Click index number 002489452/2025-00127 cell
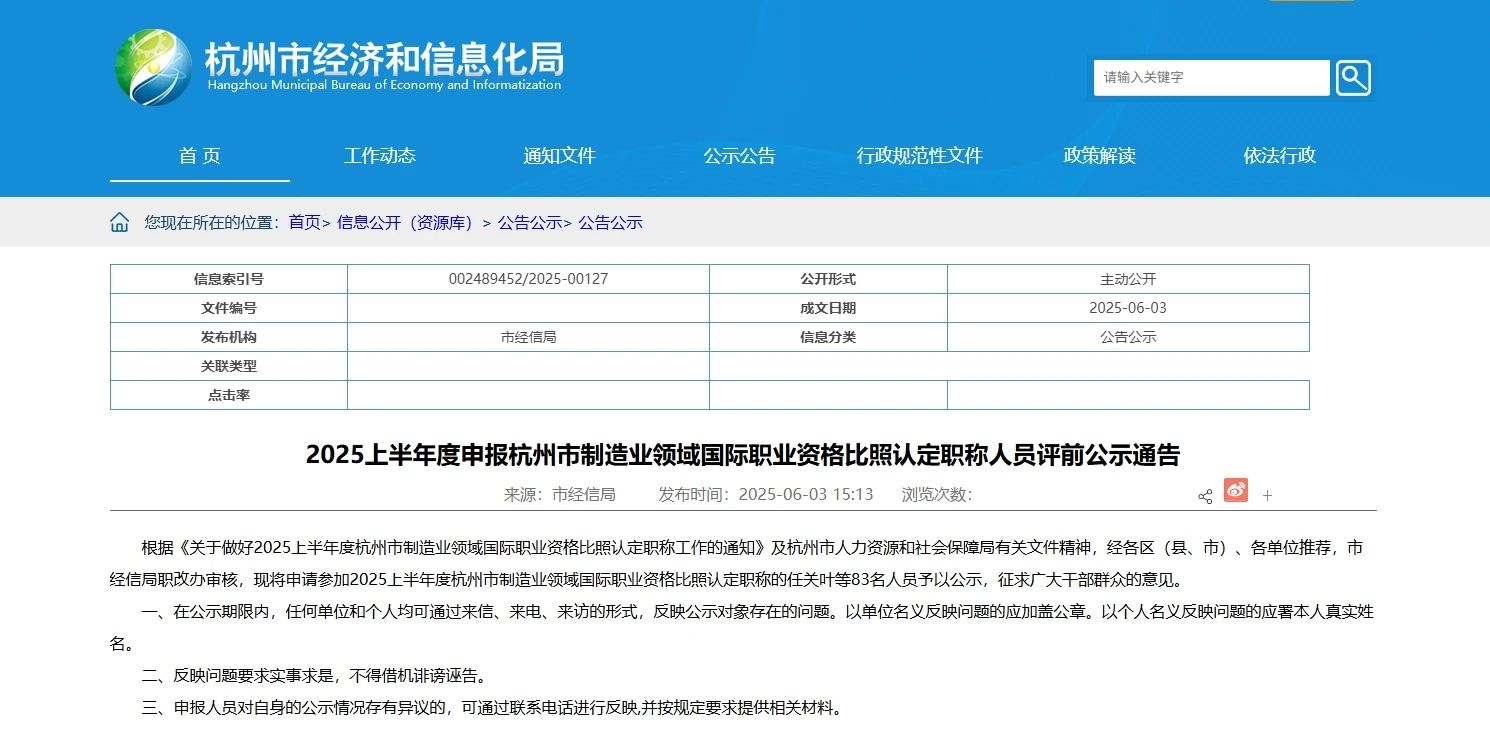The width and height of the screenshot is (1490, 729). (x=528, y=279)
